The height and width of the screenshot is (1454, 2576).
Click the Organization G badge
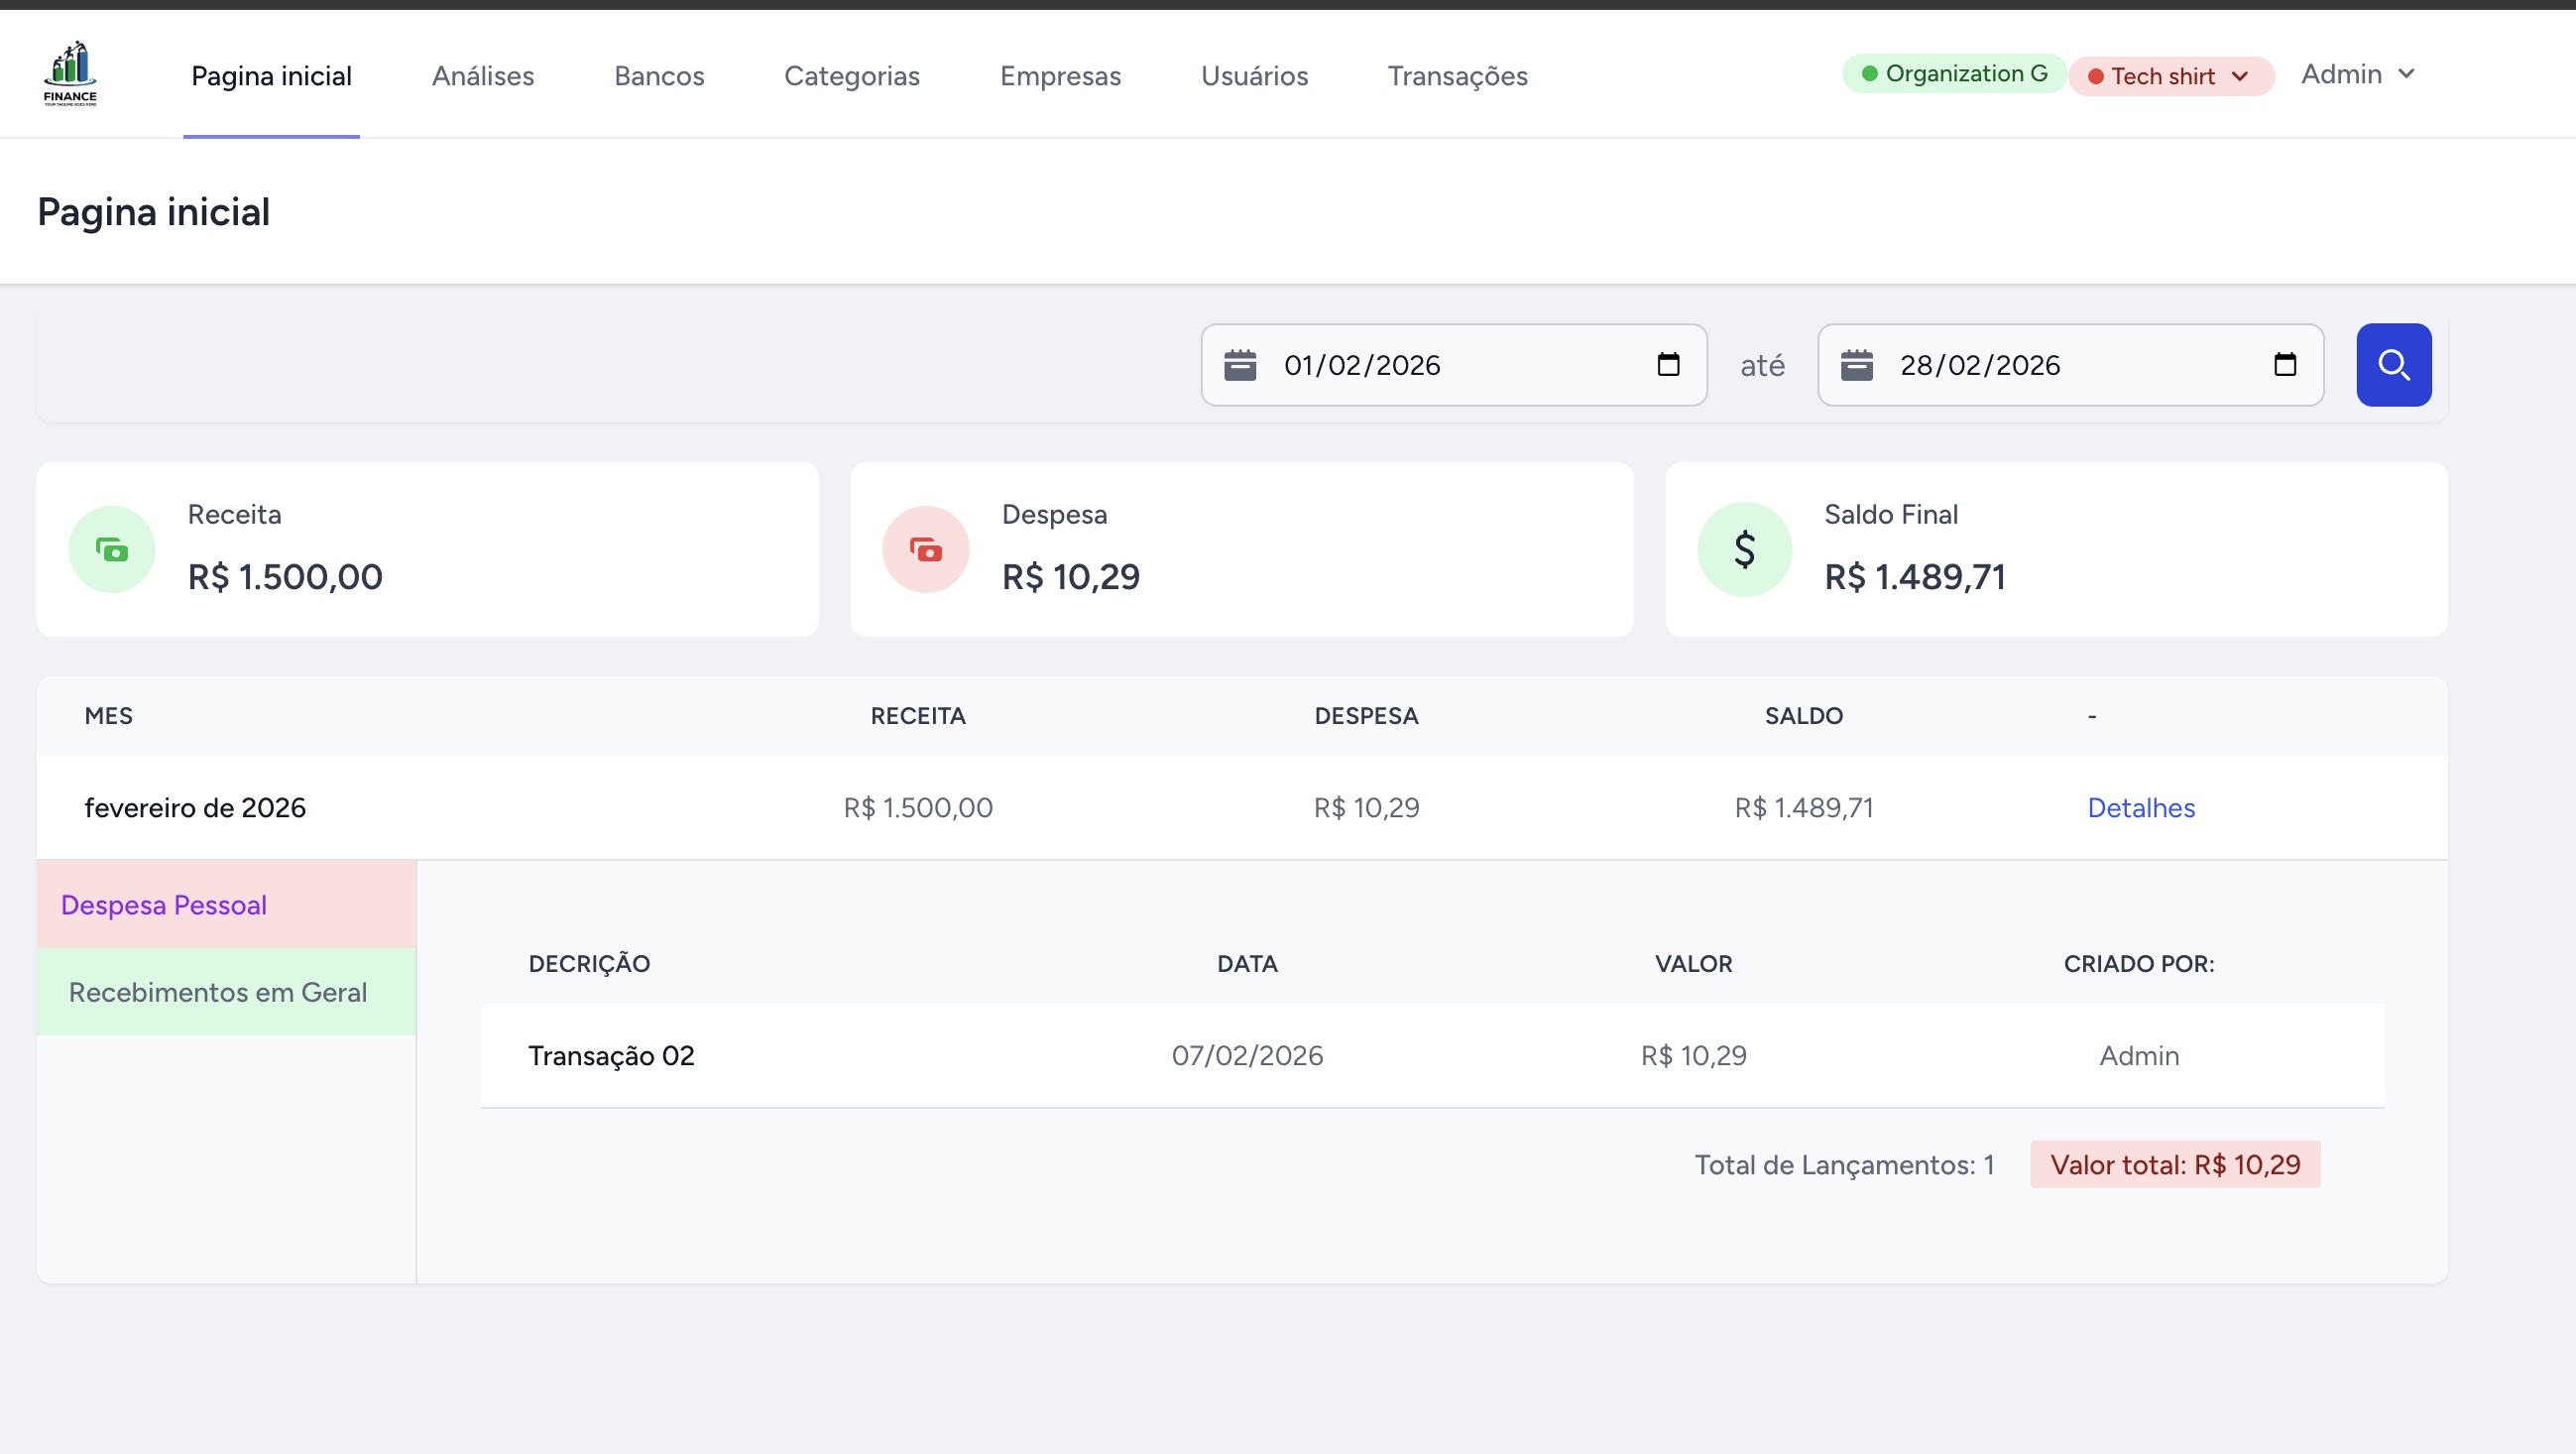click(1954, 73)
